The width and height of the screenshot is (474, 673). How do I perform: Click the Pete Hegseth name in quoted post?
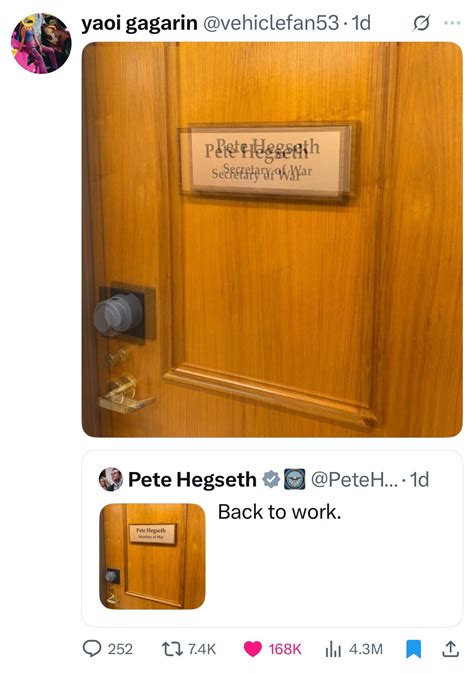point(192,479)
